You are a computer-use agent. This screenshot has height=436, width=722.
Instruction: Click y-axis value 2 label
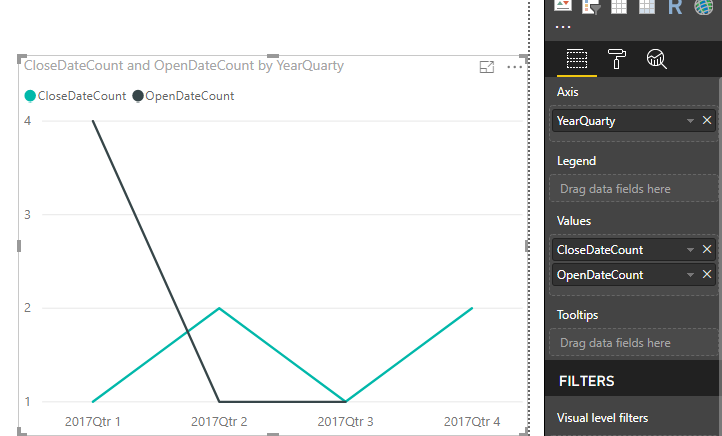(28, 308)
